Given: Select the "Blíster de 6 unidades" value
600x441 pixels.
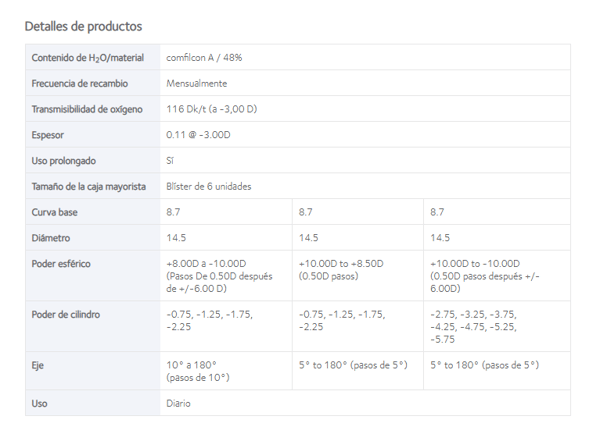Looking at the screenshot, I should pyautogui.click(x=208, y=186).
